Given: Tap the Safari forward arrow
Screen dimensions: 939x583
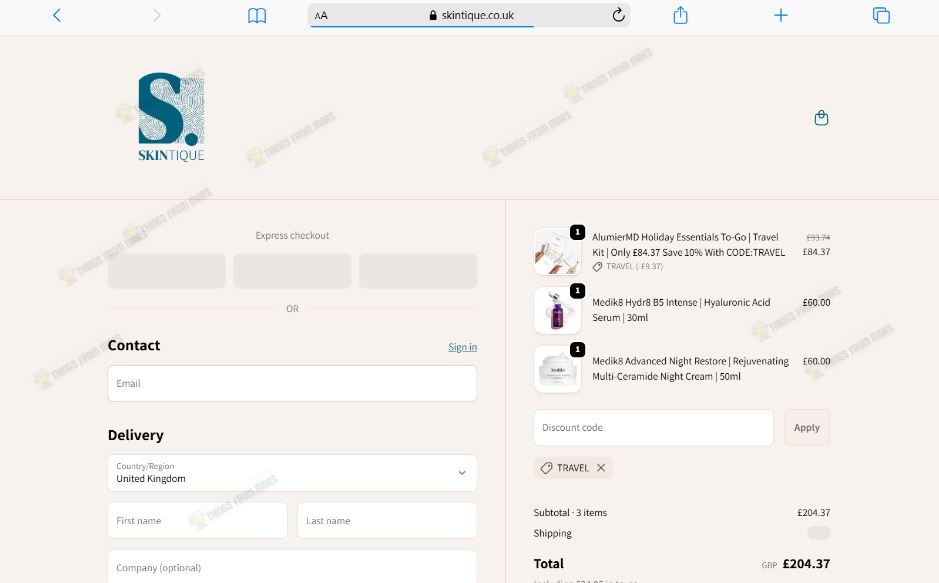Looking at the screenshot, I should click(156, 15).
